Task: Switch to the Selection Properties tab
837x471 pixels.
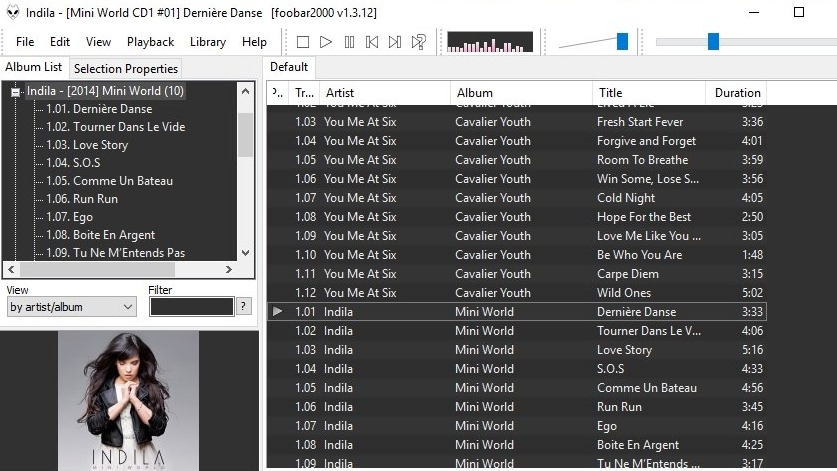Action: click(126, 69)
